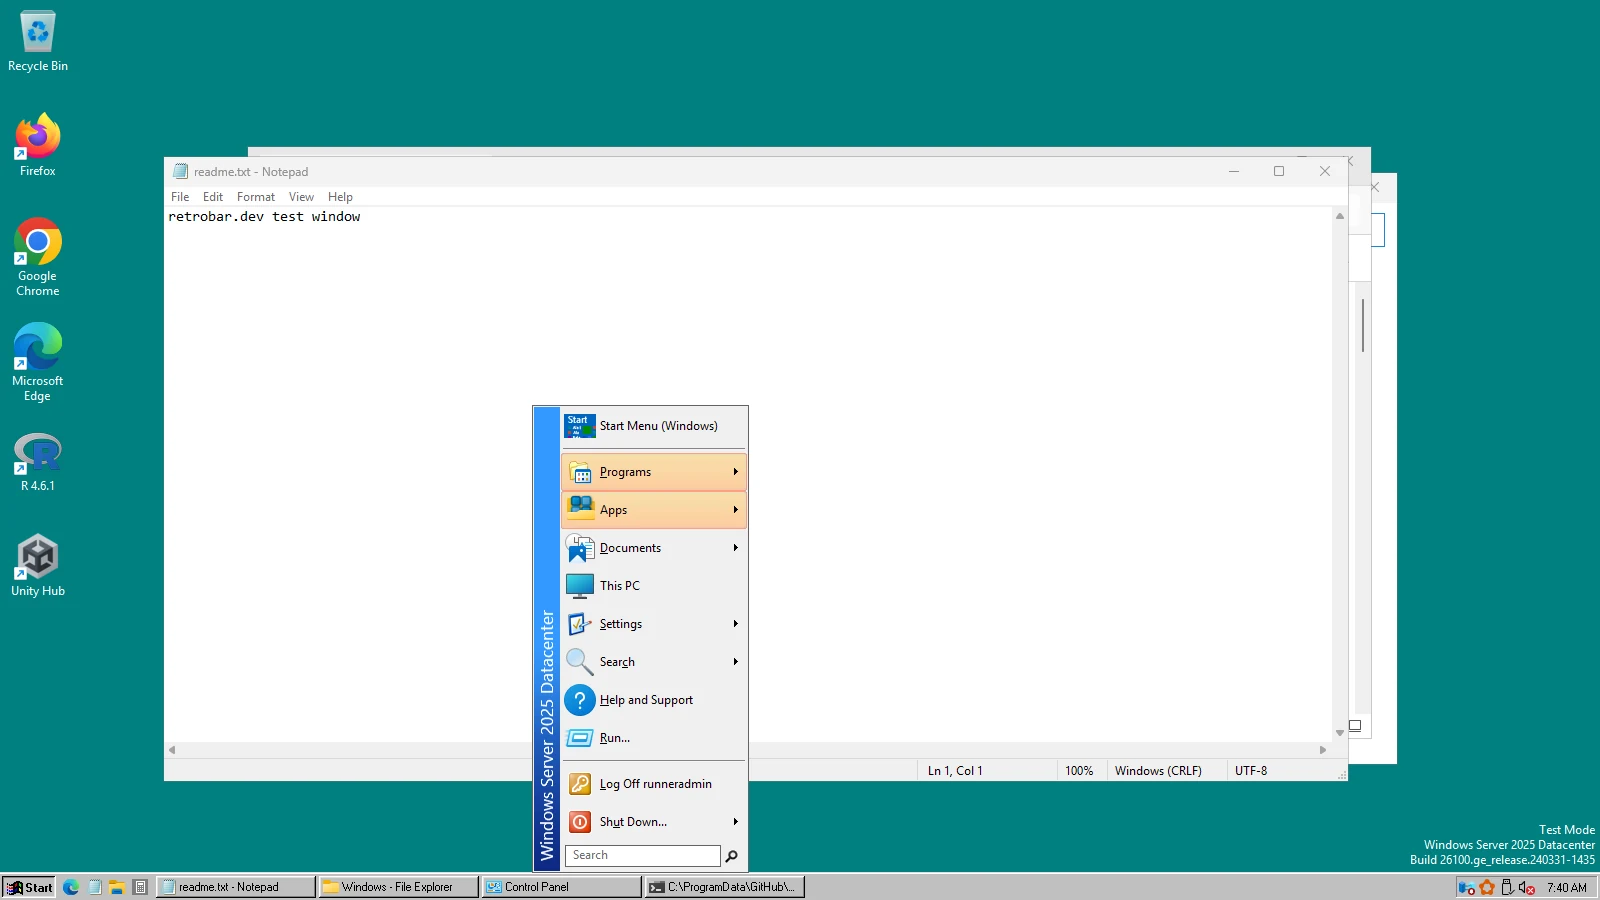The image size is (1600, 900).
Task: Open Notepad File menu
Action: (180, 197)
